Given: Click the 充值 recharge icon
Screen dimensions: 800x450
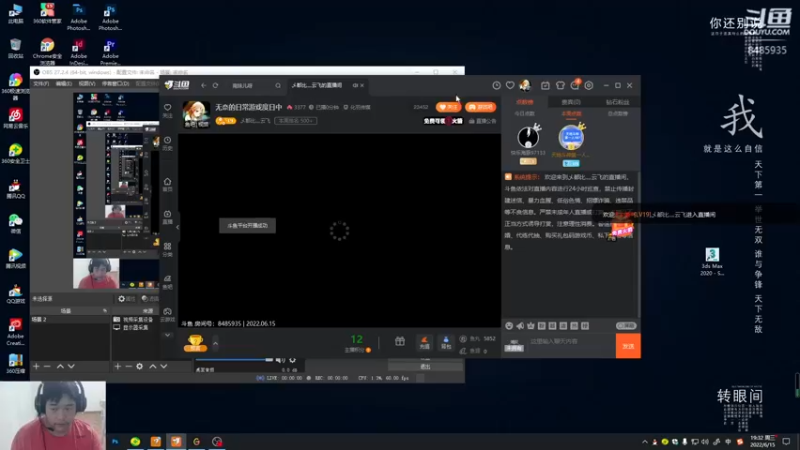Looking at the screenshot, I should pyautogui.click(x=424, y=343).
